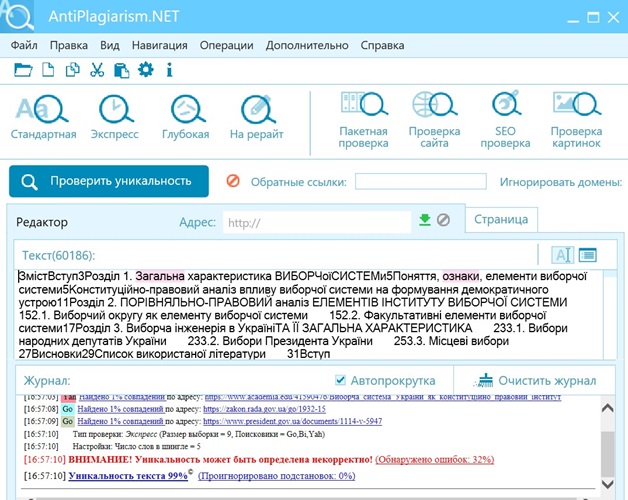This screenshot has width=628, height=500.
Task: Click the copy icon in toolbar
Action: tap(72, 70)
